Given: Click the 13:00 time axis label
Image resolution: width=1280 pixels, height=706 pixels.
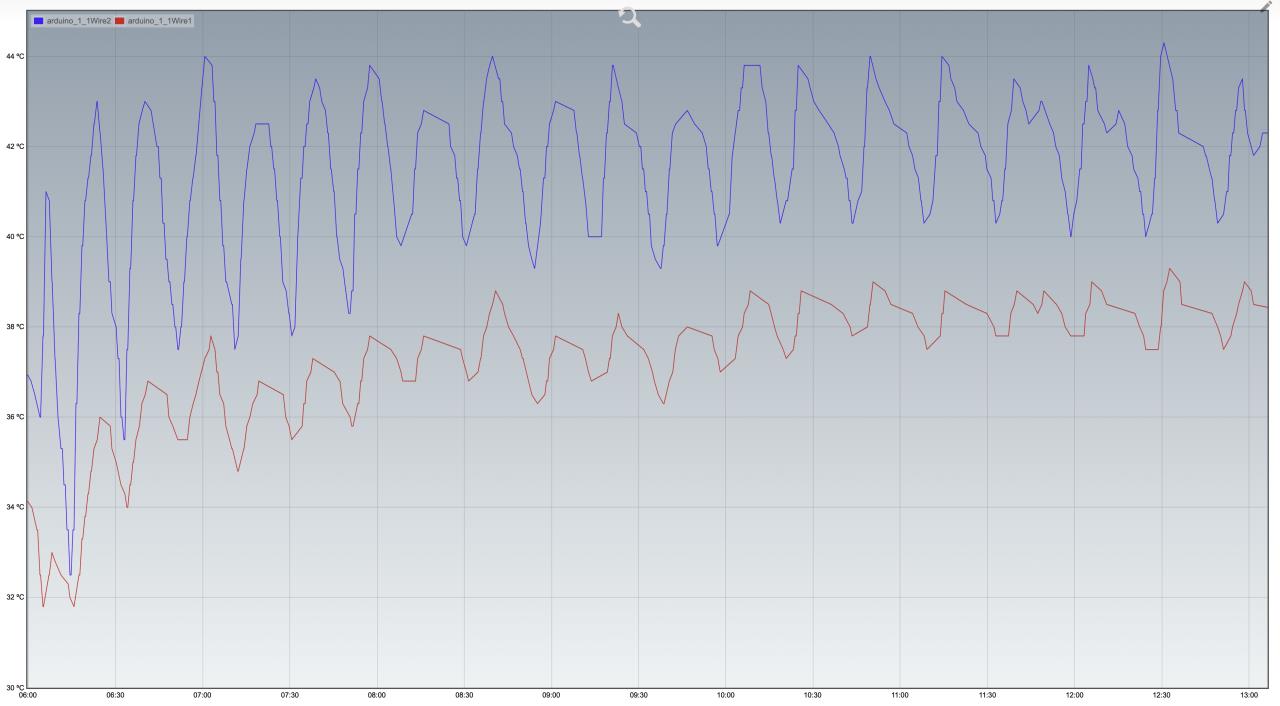Looking at the screenshot, I should [x=1249, y=695].
